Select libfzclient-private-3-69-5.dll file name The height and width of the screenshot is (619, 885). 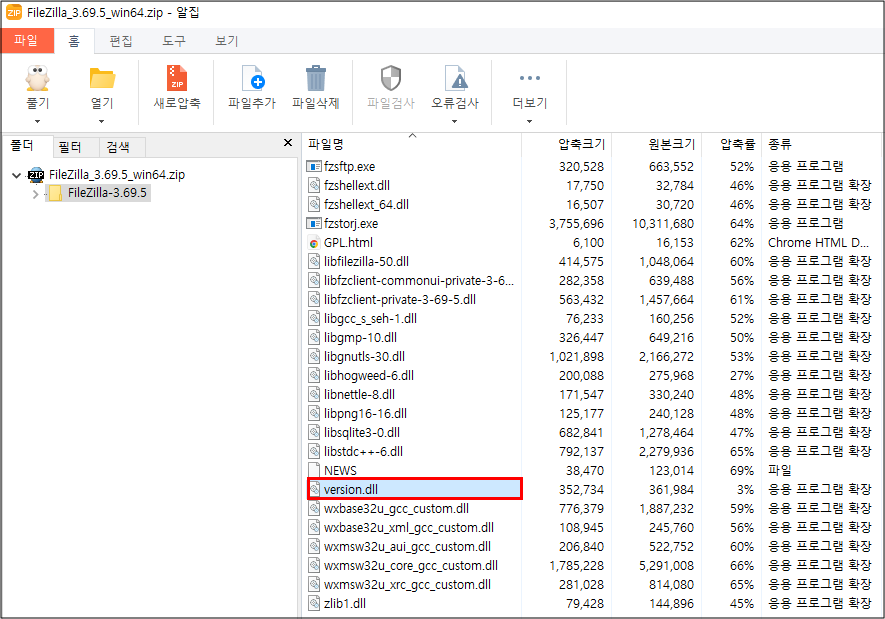click(400, 300)
